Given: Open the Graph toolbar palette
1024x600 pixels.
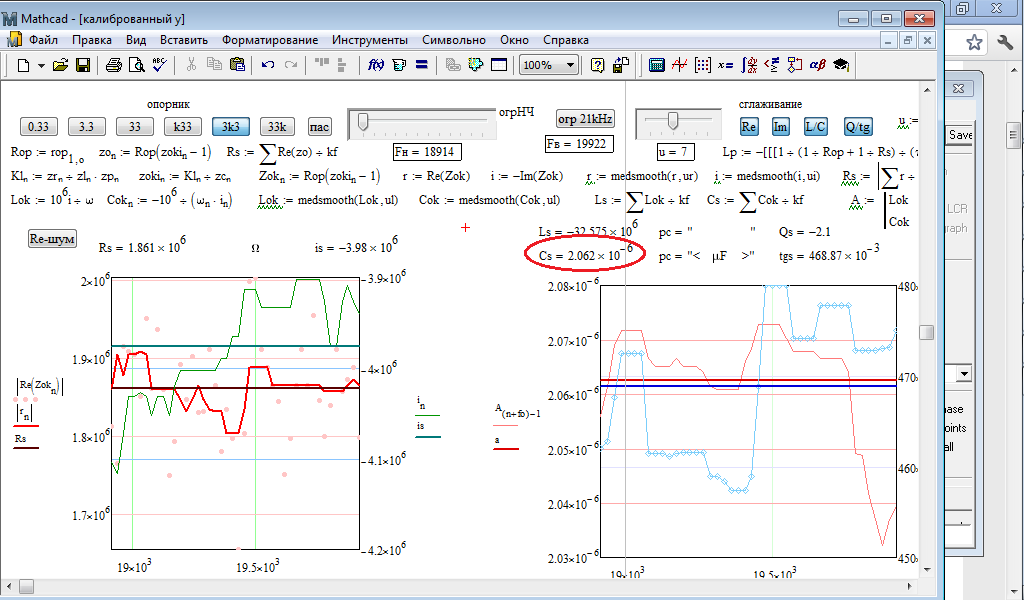Looking at the screenshot, I should click(x=679, y=65).
